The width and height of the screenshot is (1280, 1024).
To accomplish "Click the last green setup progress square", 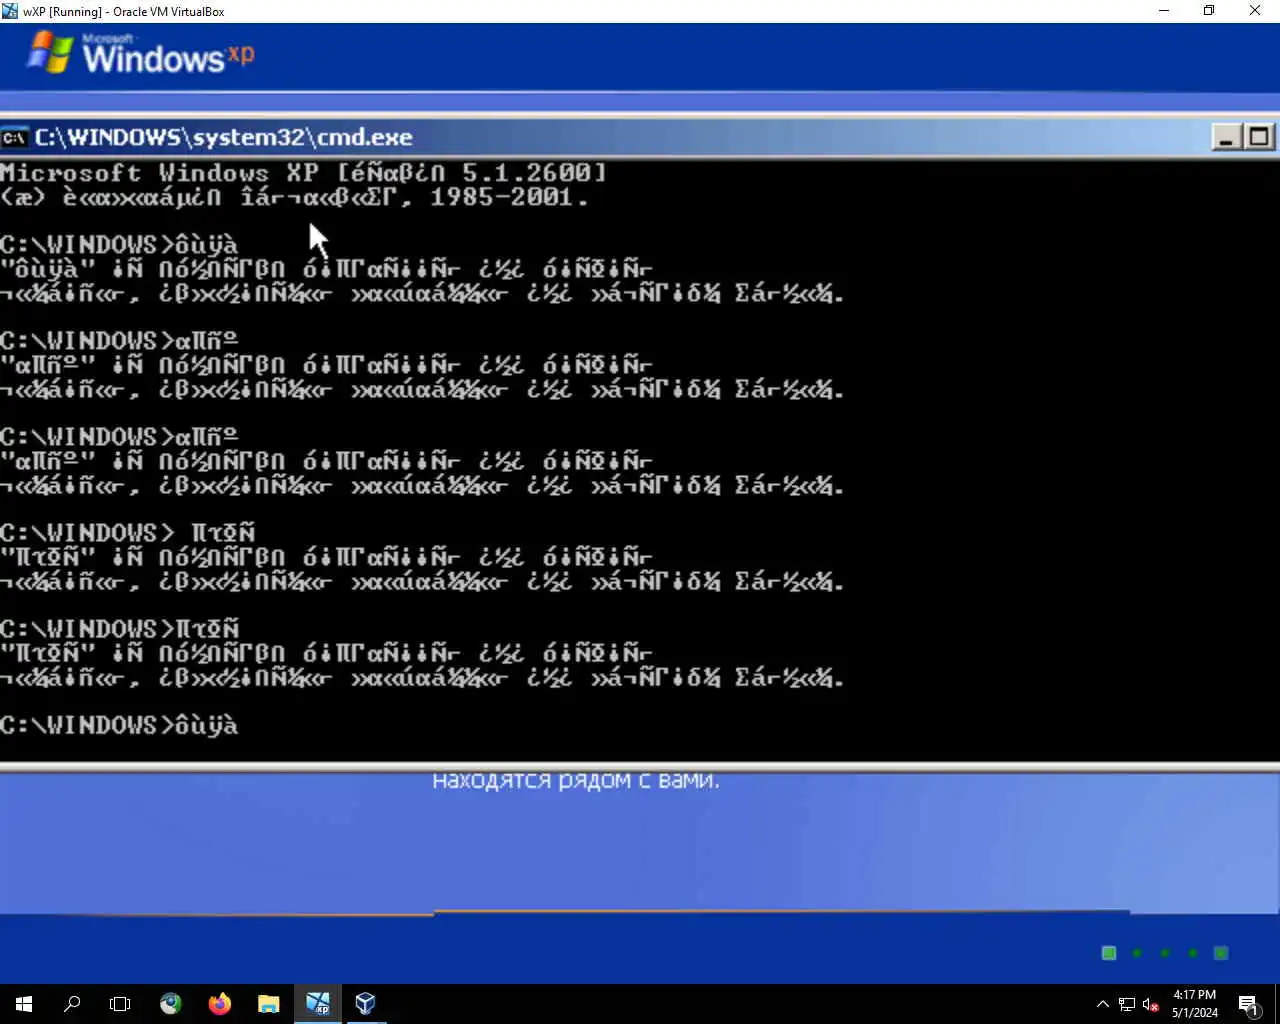I will coord(1221,953).
